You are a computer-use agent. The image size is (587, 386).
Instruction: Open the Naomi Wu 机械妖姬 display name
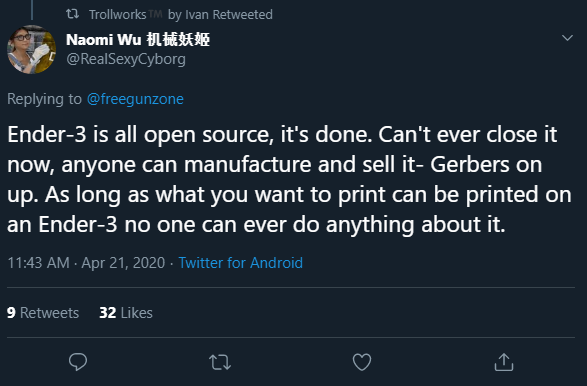click(138, 39)
